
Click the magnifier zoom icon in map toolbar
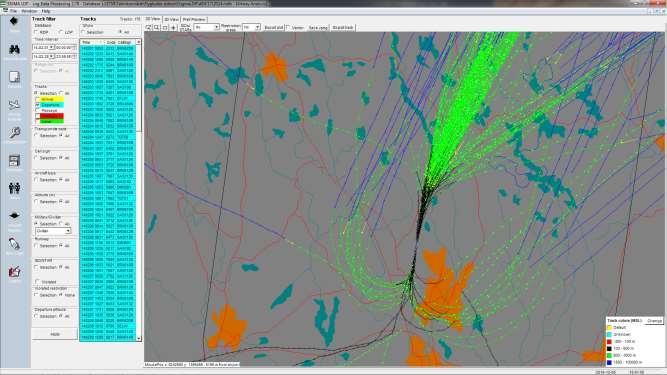[157, 28]
